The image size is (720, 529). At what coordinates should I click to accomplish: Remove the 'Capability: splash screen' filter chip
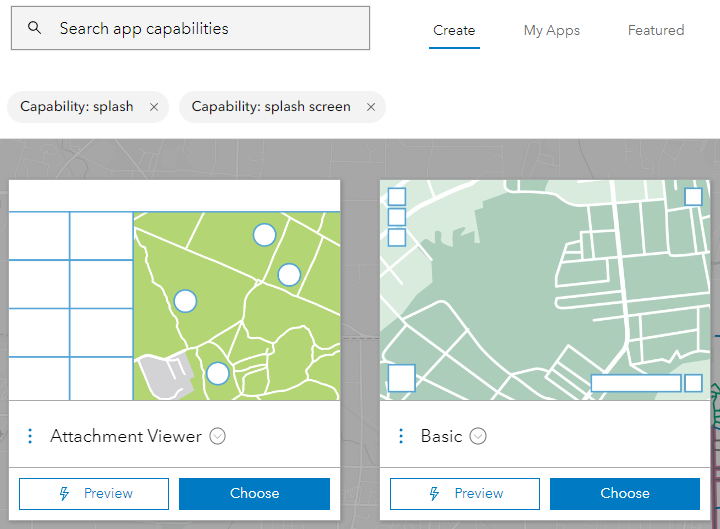pos(370,107)
